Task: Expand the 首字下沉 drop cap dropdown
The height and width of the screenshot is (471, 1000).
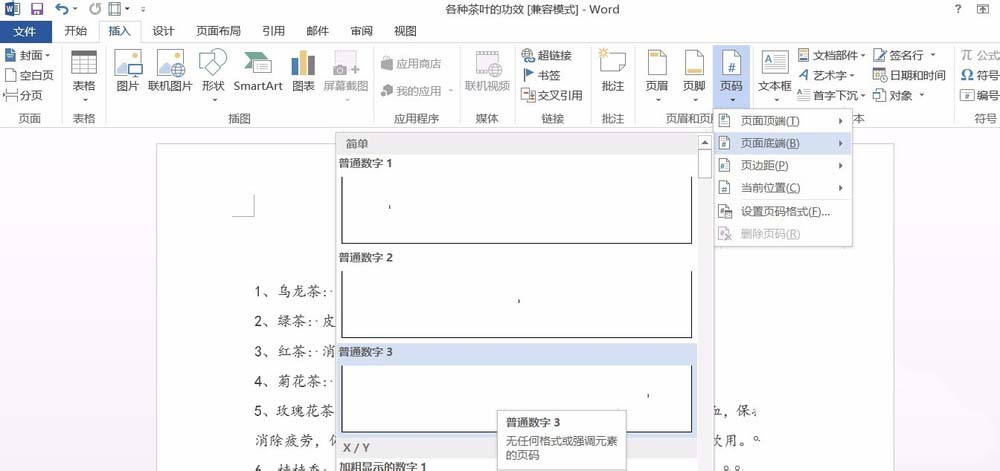Action: [x=863, y=96]
